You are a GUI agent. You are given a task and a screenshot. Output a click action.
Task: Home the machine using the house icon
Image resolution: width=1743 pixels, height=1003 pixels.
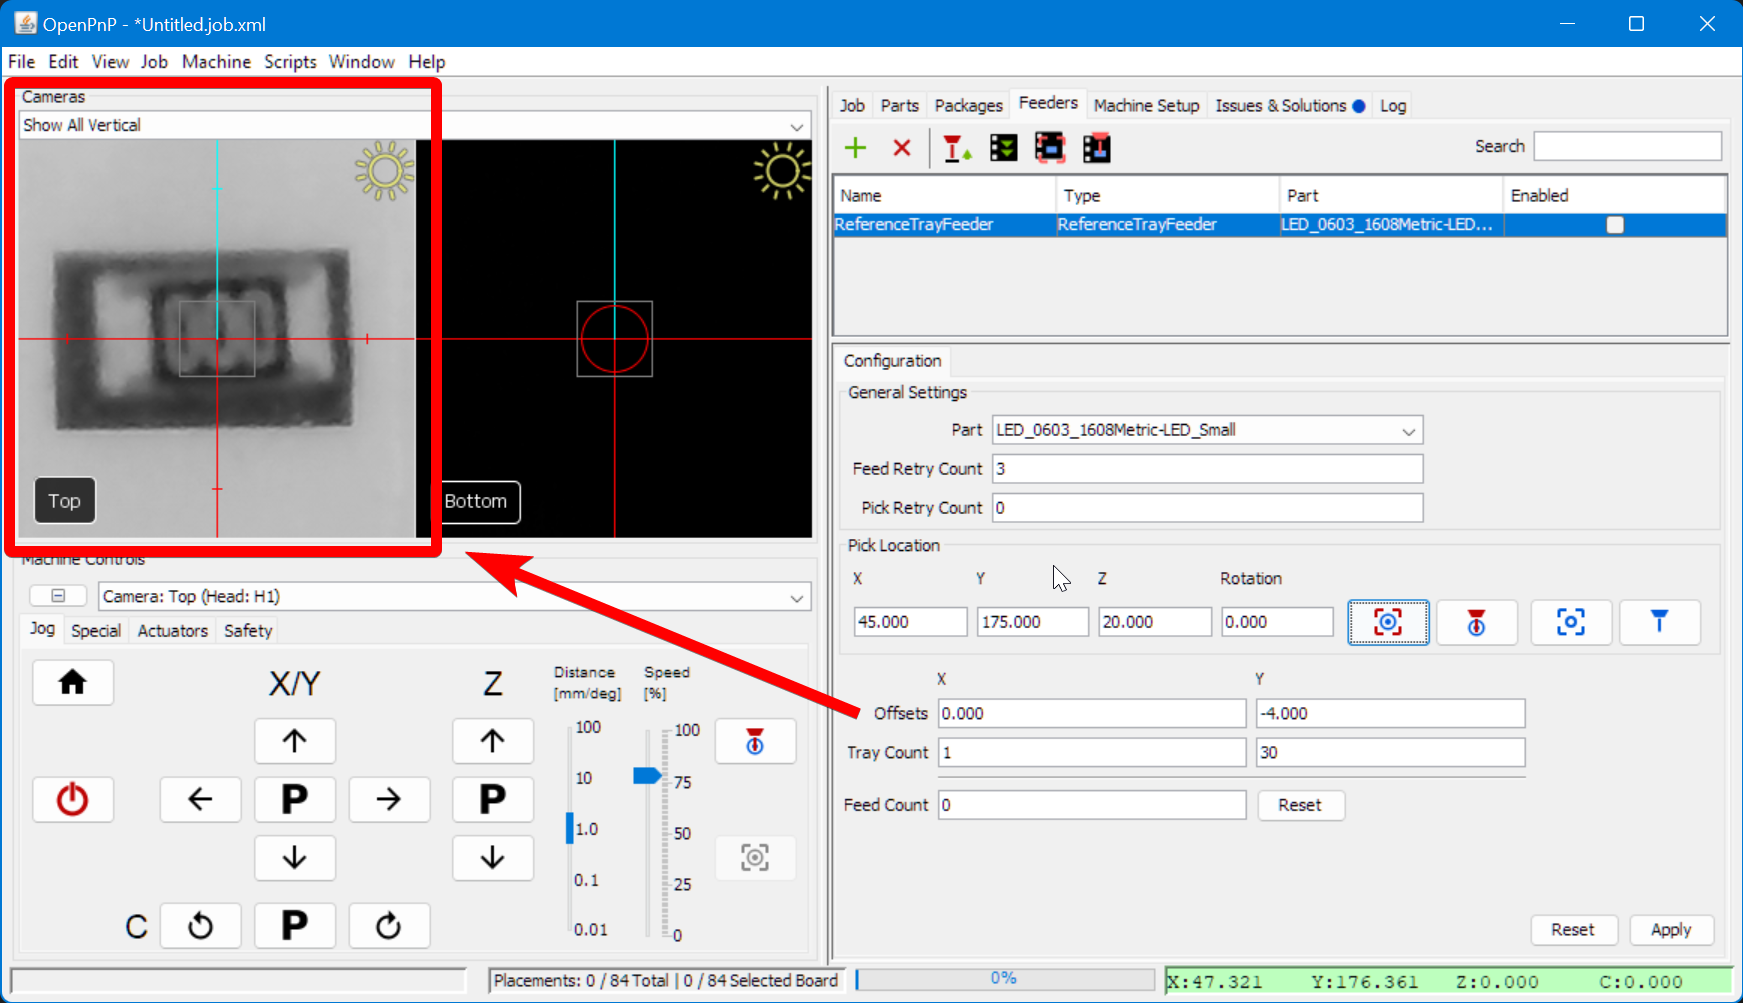pyautogui.click(x=72, y=682)
